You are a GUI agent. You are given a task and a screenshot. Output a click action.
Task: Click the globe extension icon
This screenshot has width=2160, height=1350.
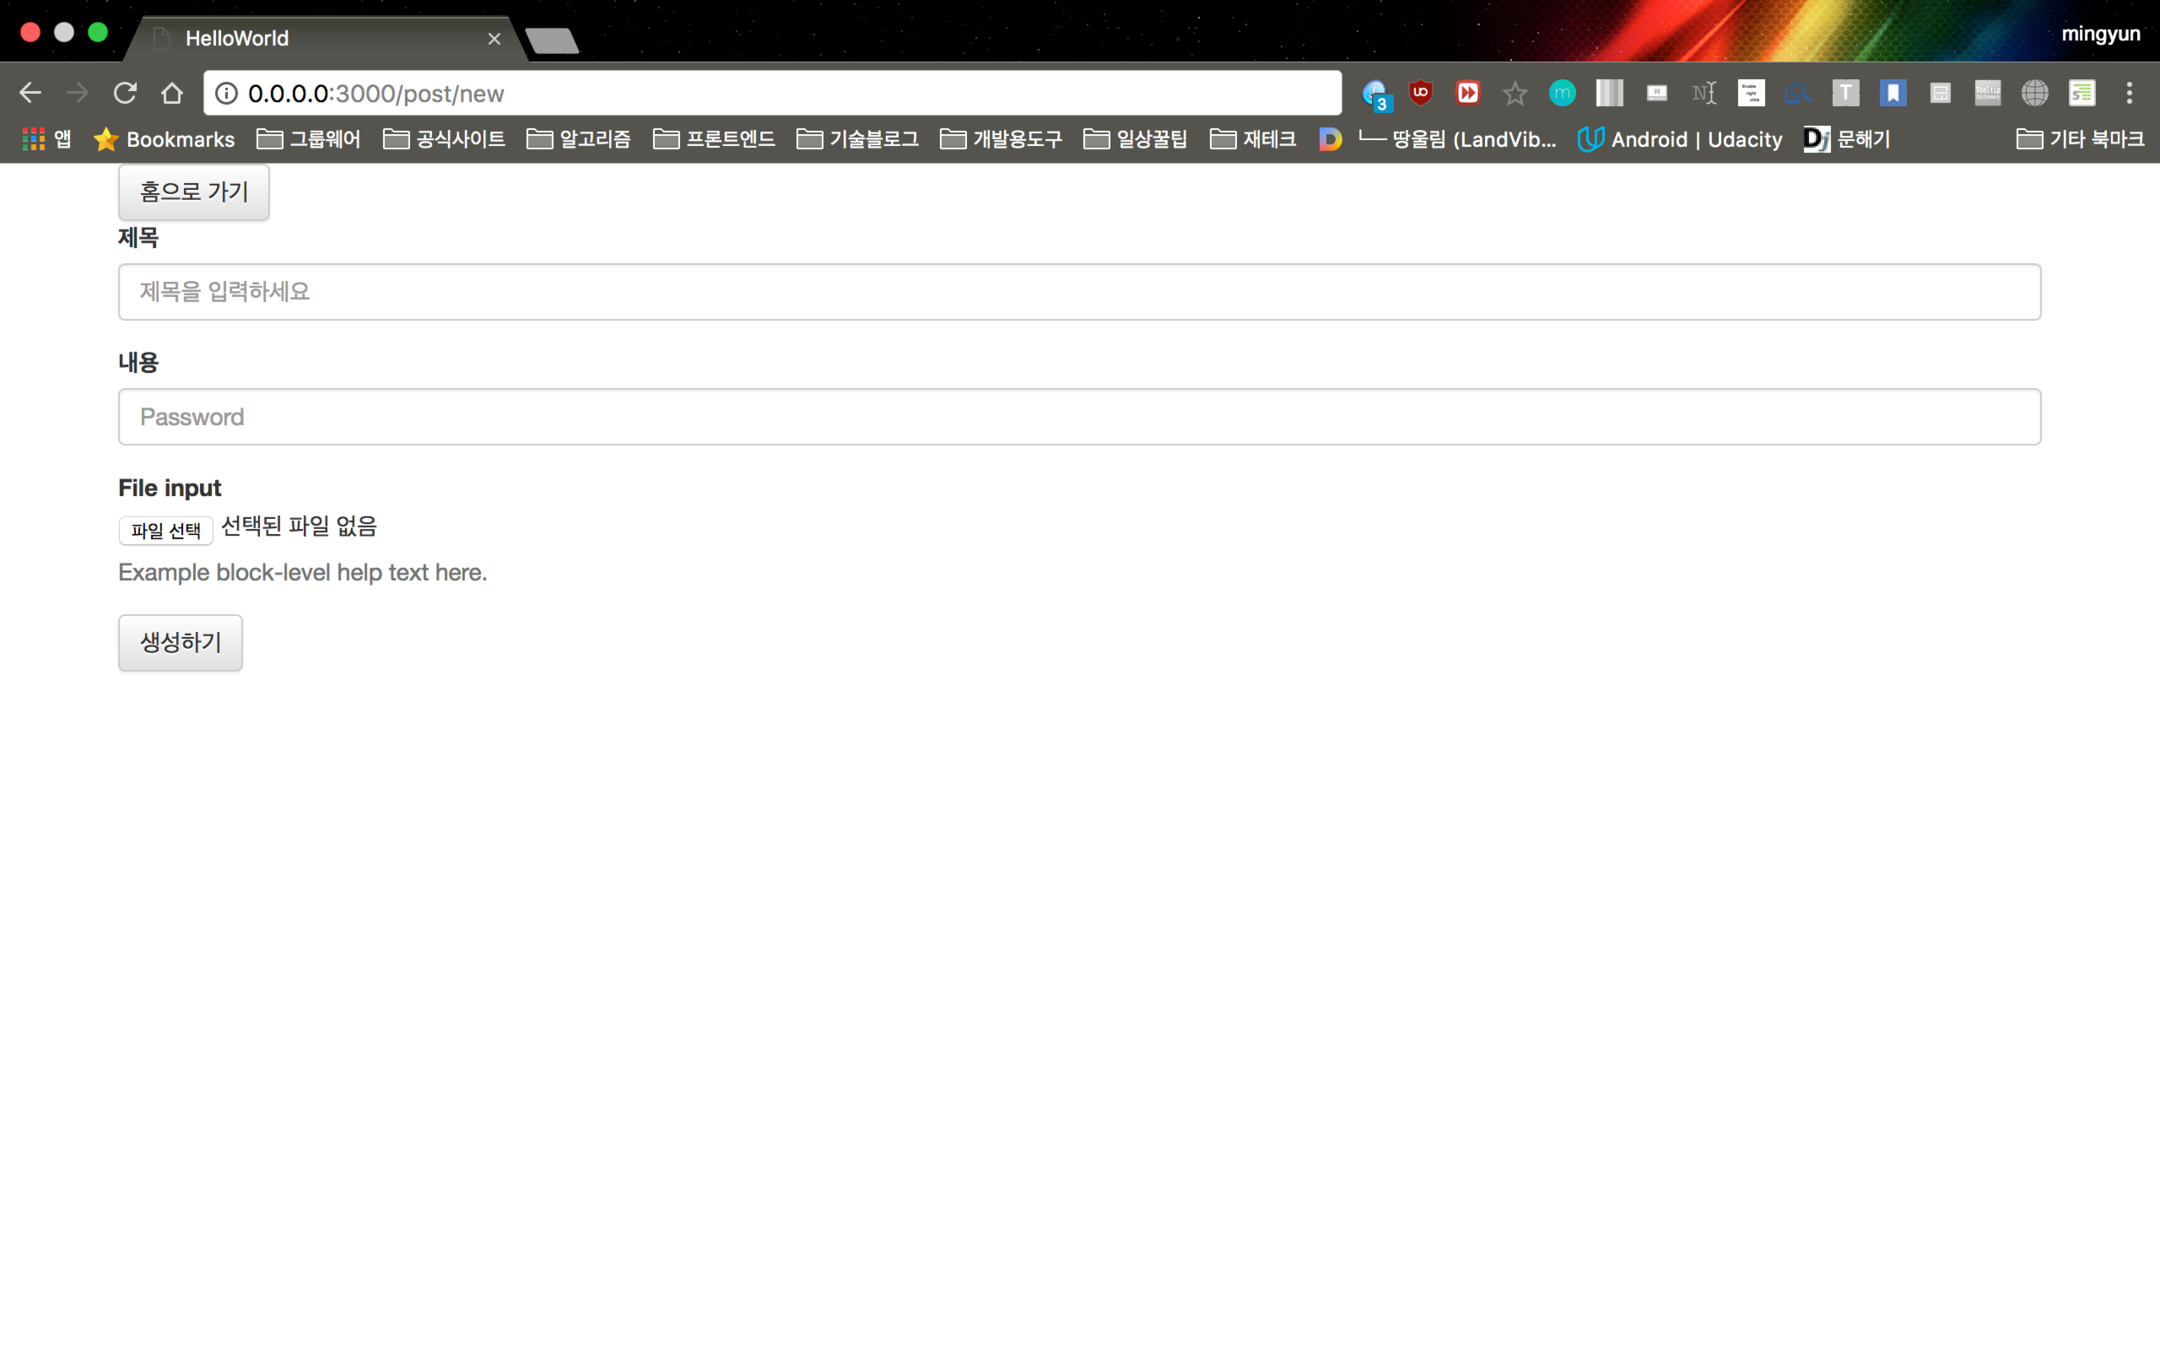click(x=2034, y=93)
